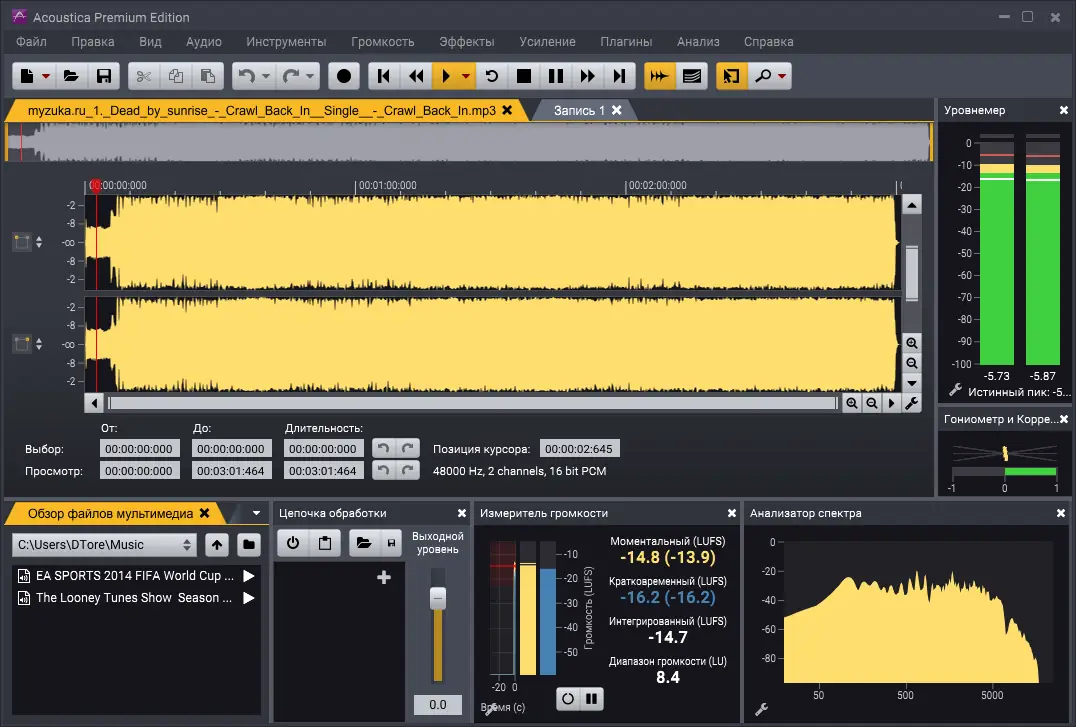Create a new file with the New icon
The height and width of the screenshot is (727, 1076).
click(x=27, y=76)
